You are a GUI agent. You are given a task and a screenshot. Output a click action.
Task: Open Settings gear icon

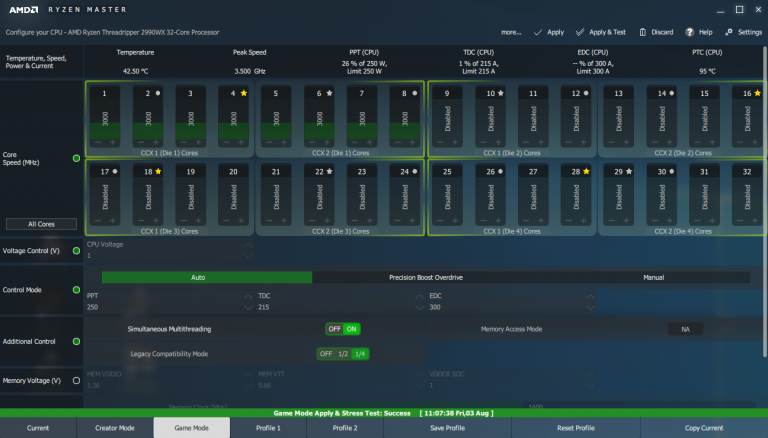(x=729, y=32)
